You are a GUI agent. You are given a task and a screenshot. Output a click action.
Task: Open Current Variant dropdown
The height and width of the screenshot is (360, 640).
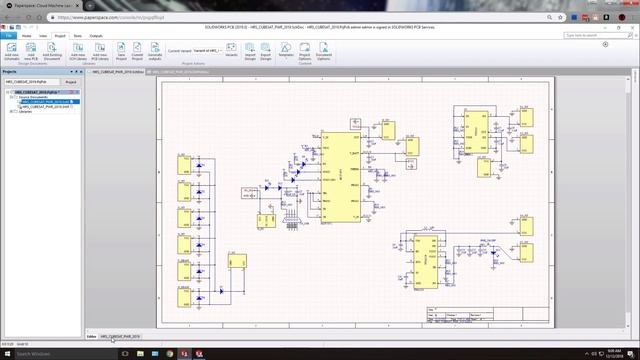(x=208, y=51)
